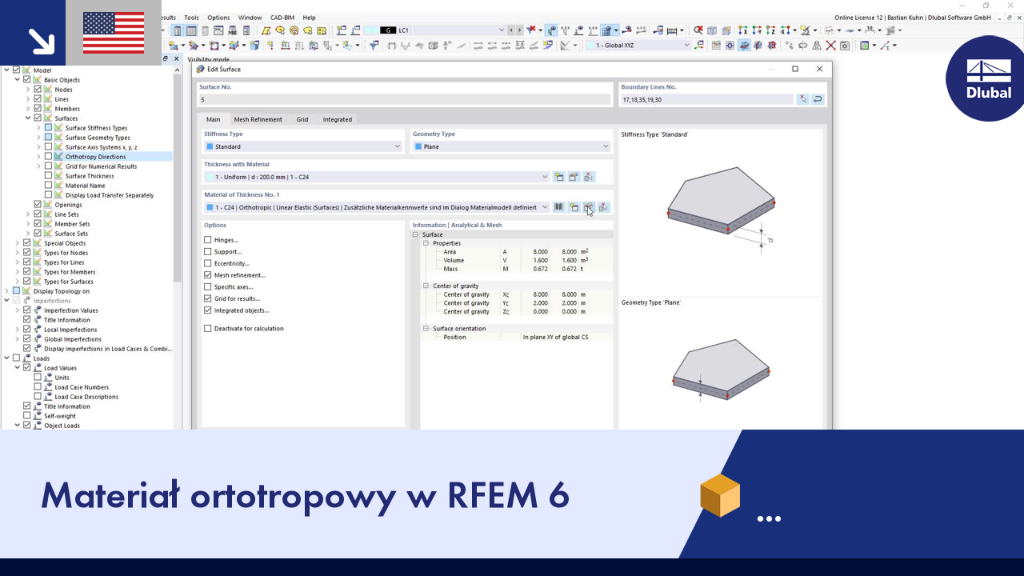Click the edit material icon
Image resolution: width=1024 pixels, height=576 pixels.
pos(589,207)
